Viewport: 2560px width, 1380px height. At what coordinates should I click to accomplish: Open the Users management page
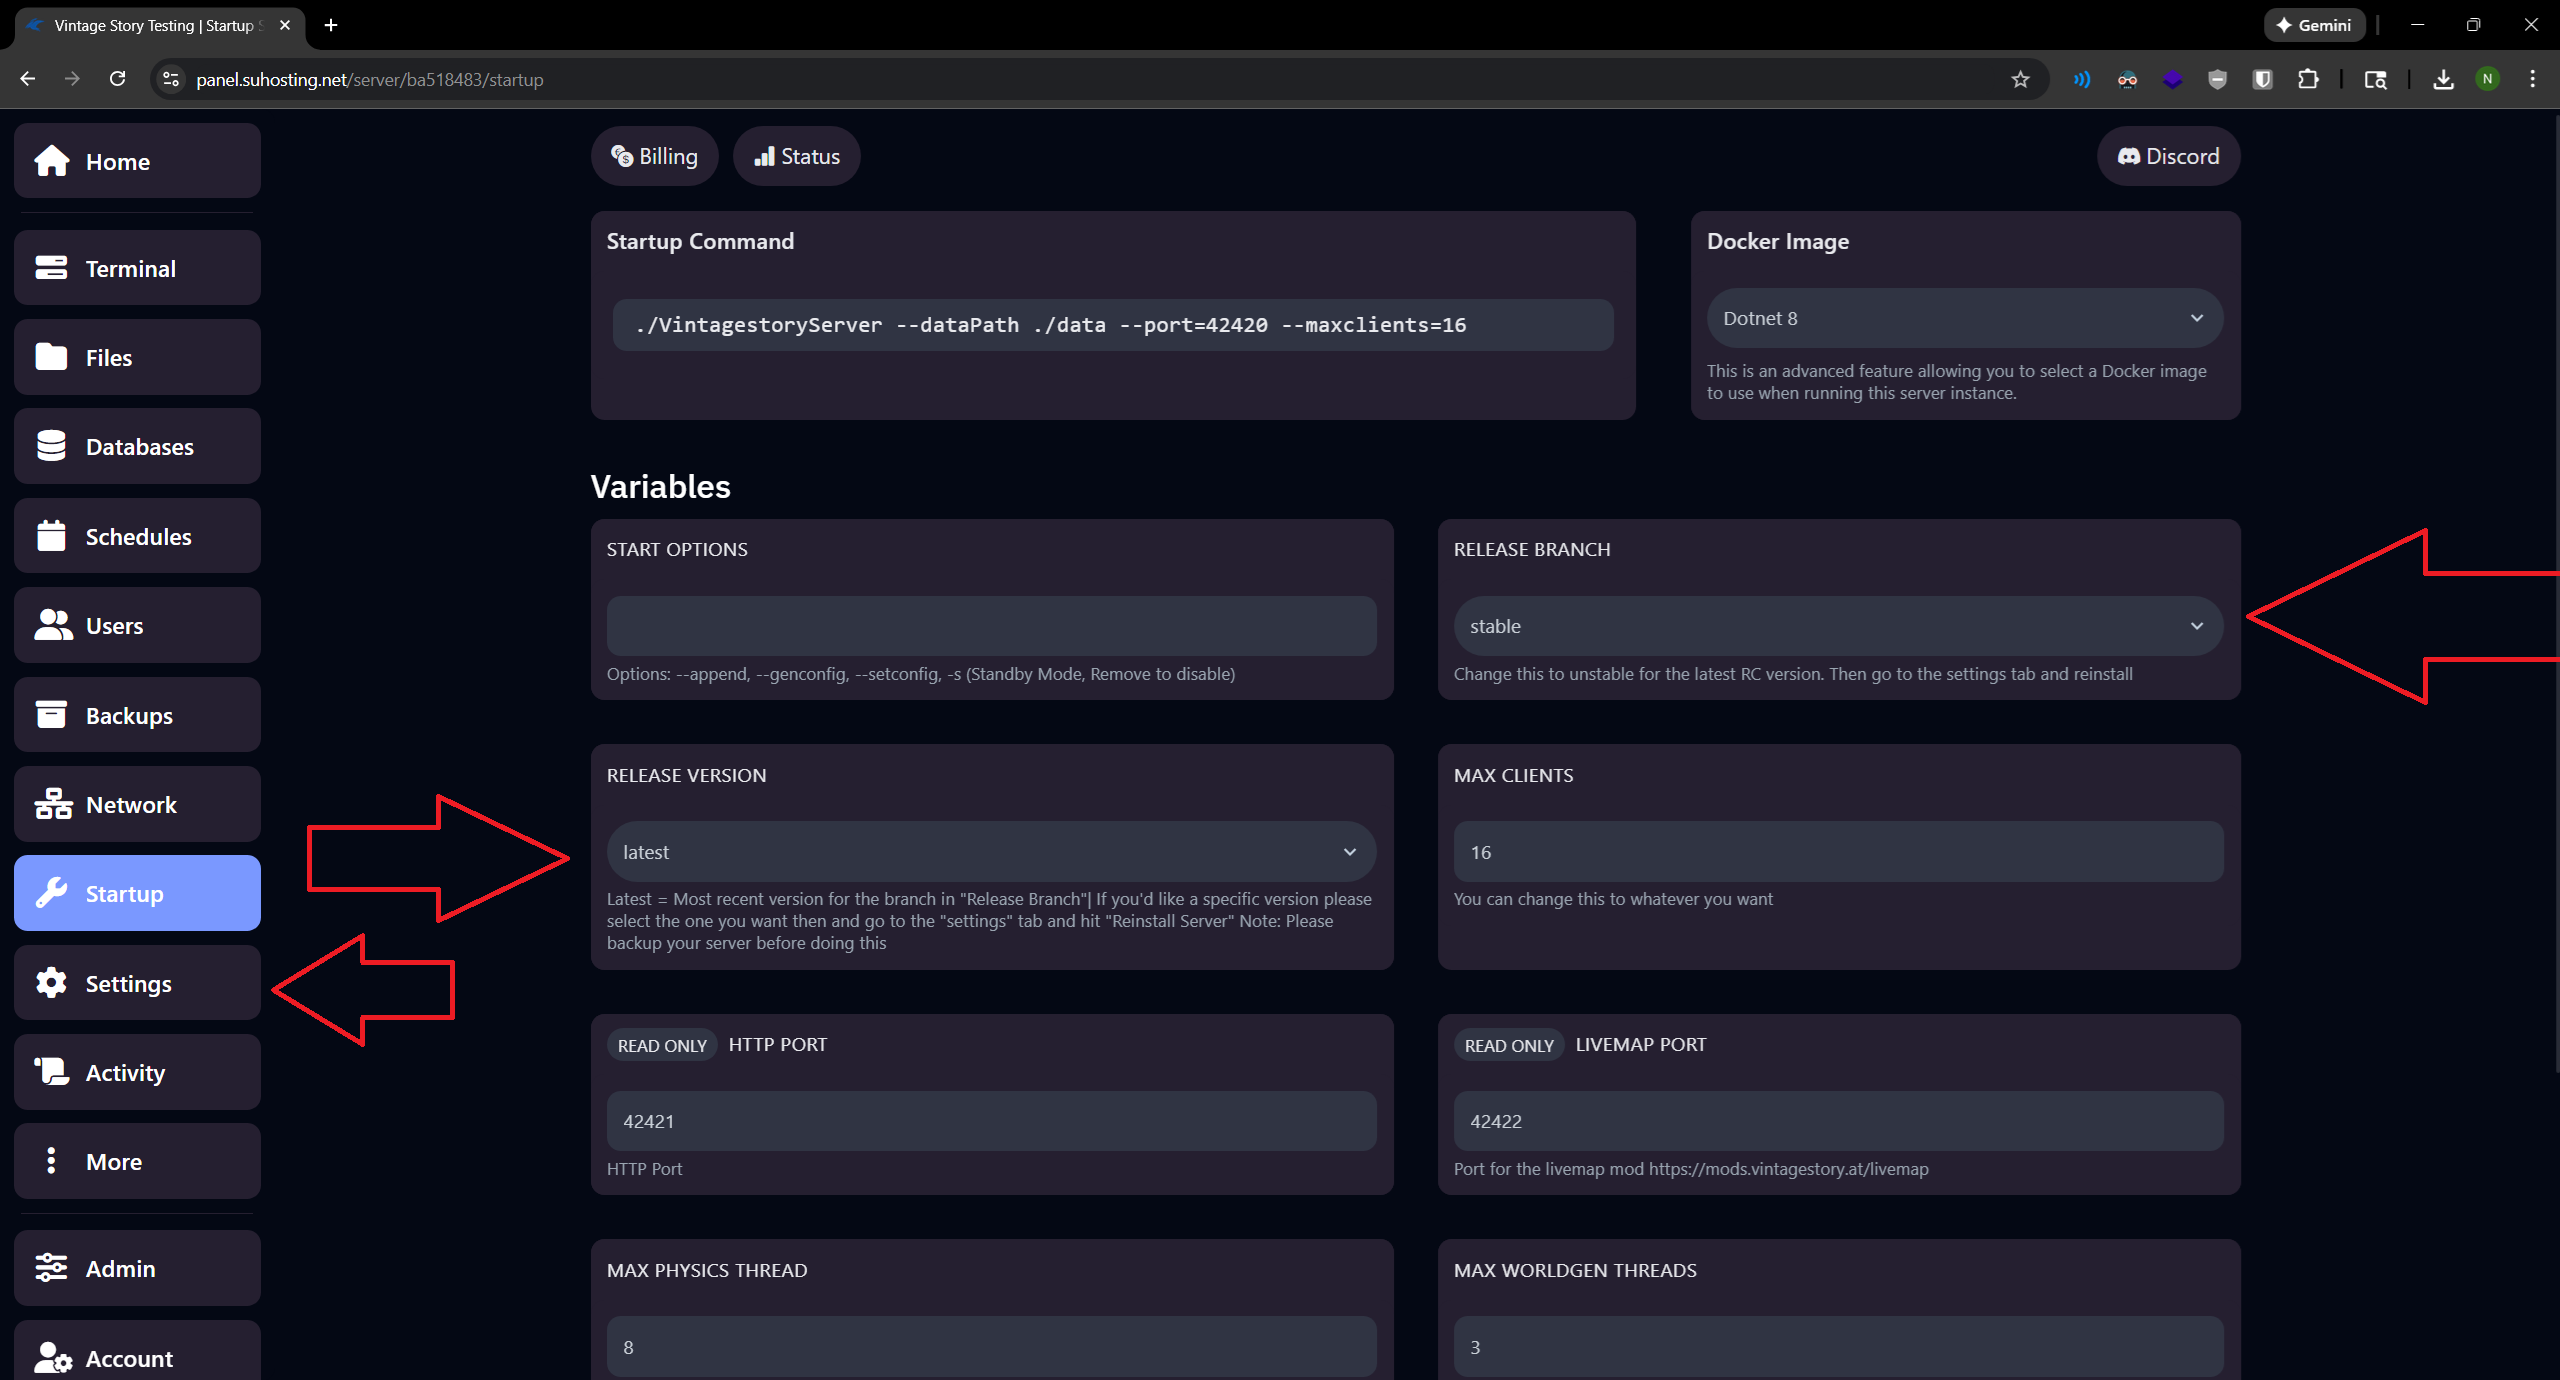coord(137,625)
